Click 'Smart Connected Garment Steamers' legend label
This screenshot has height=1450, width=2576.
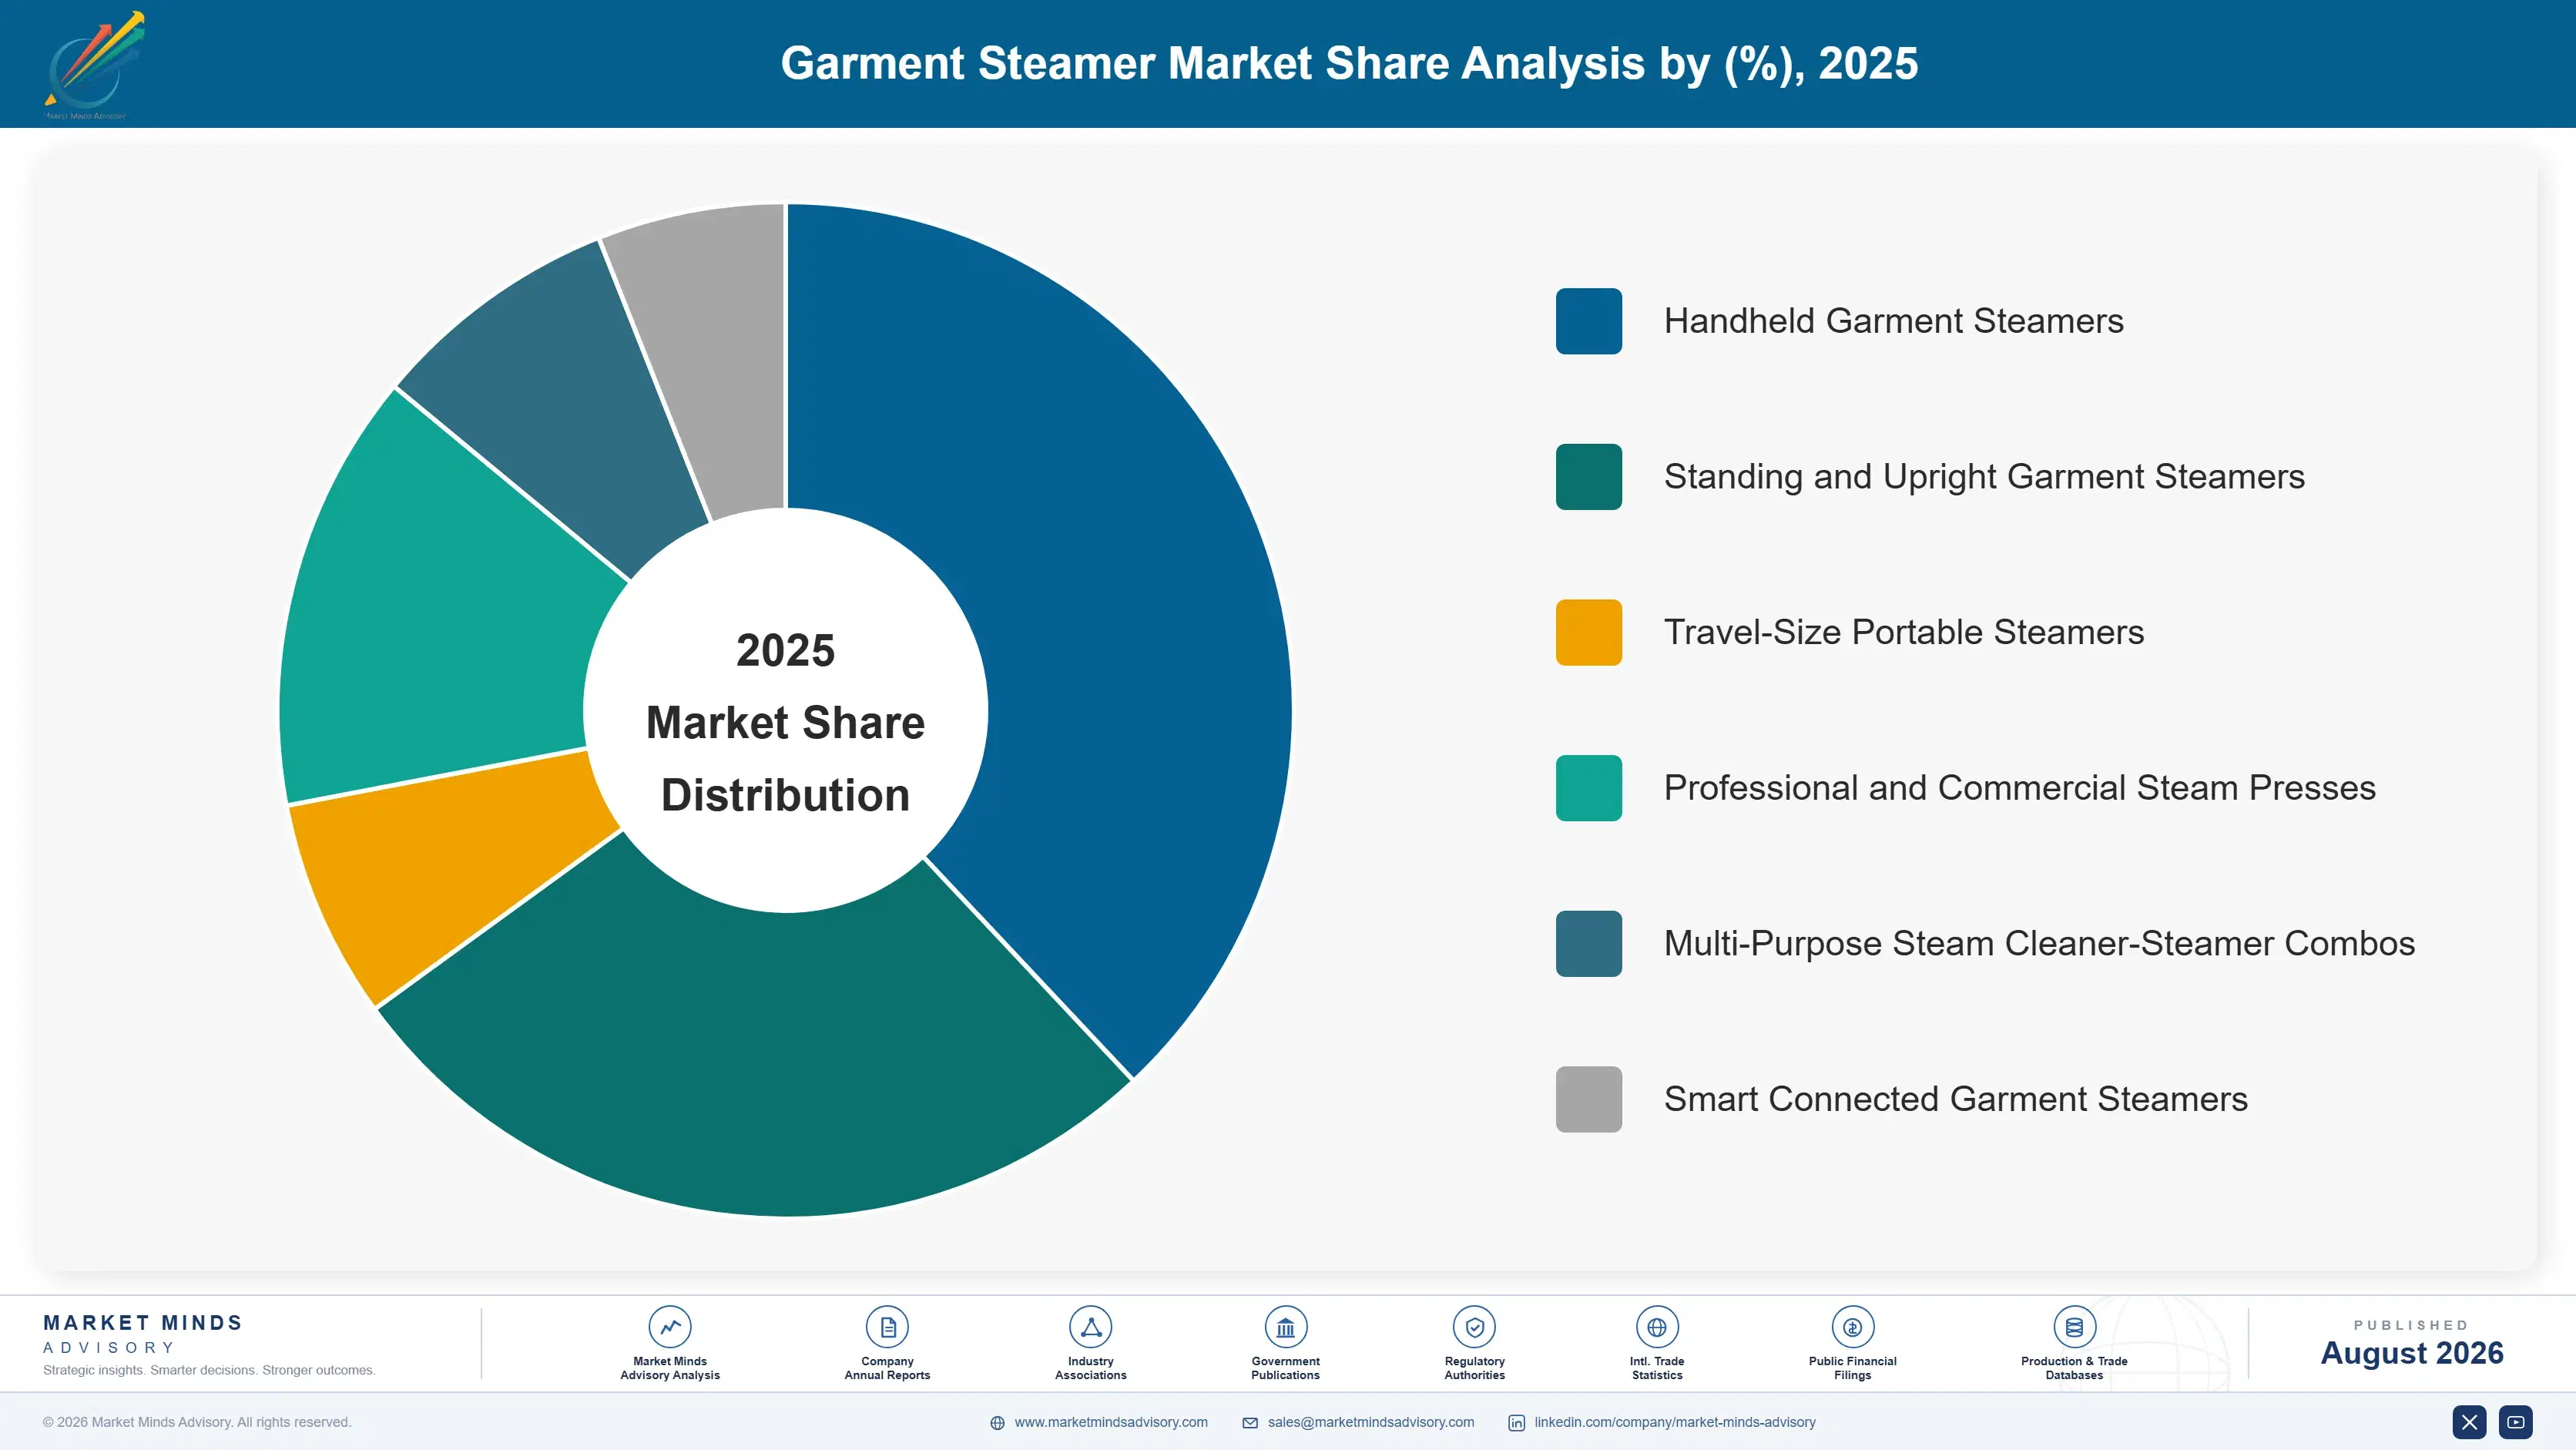coord(1955,1099)
